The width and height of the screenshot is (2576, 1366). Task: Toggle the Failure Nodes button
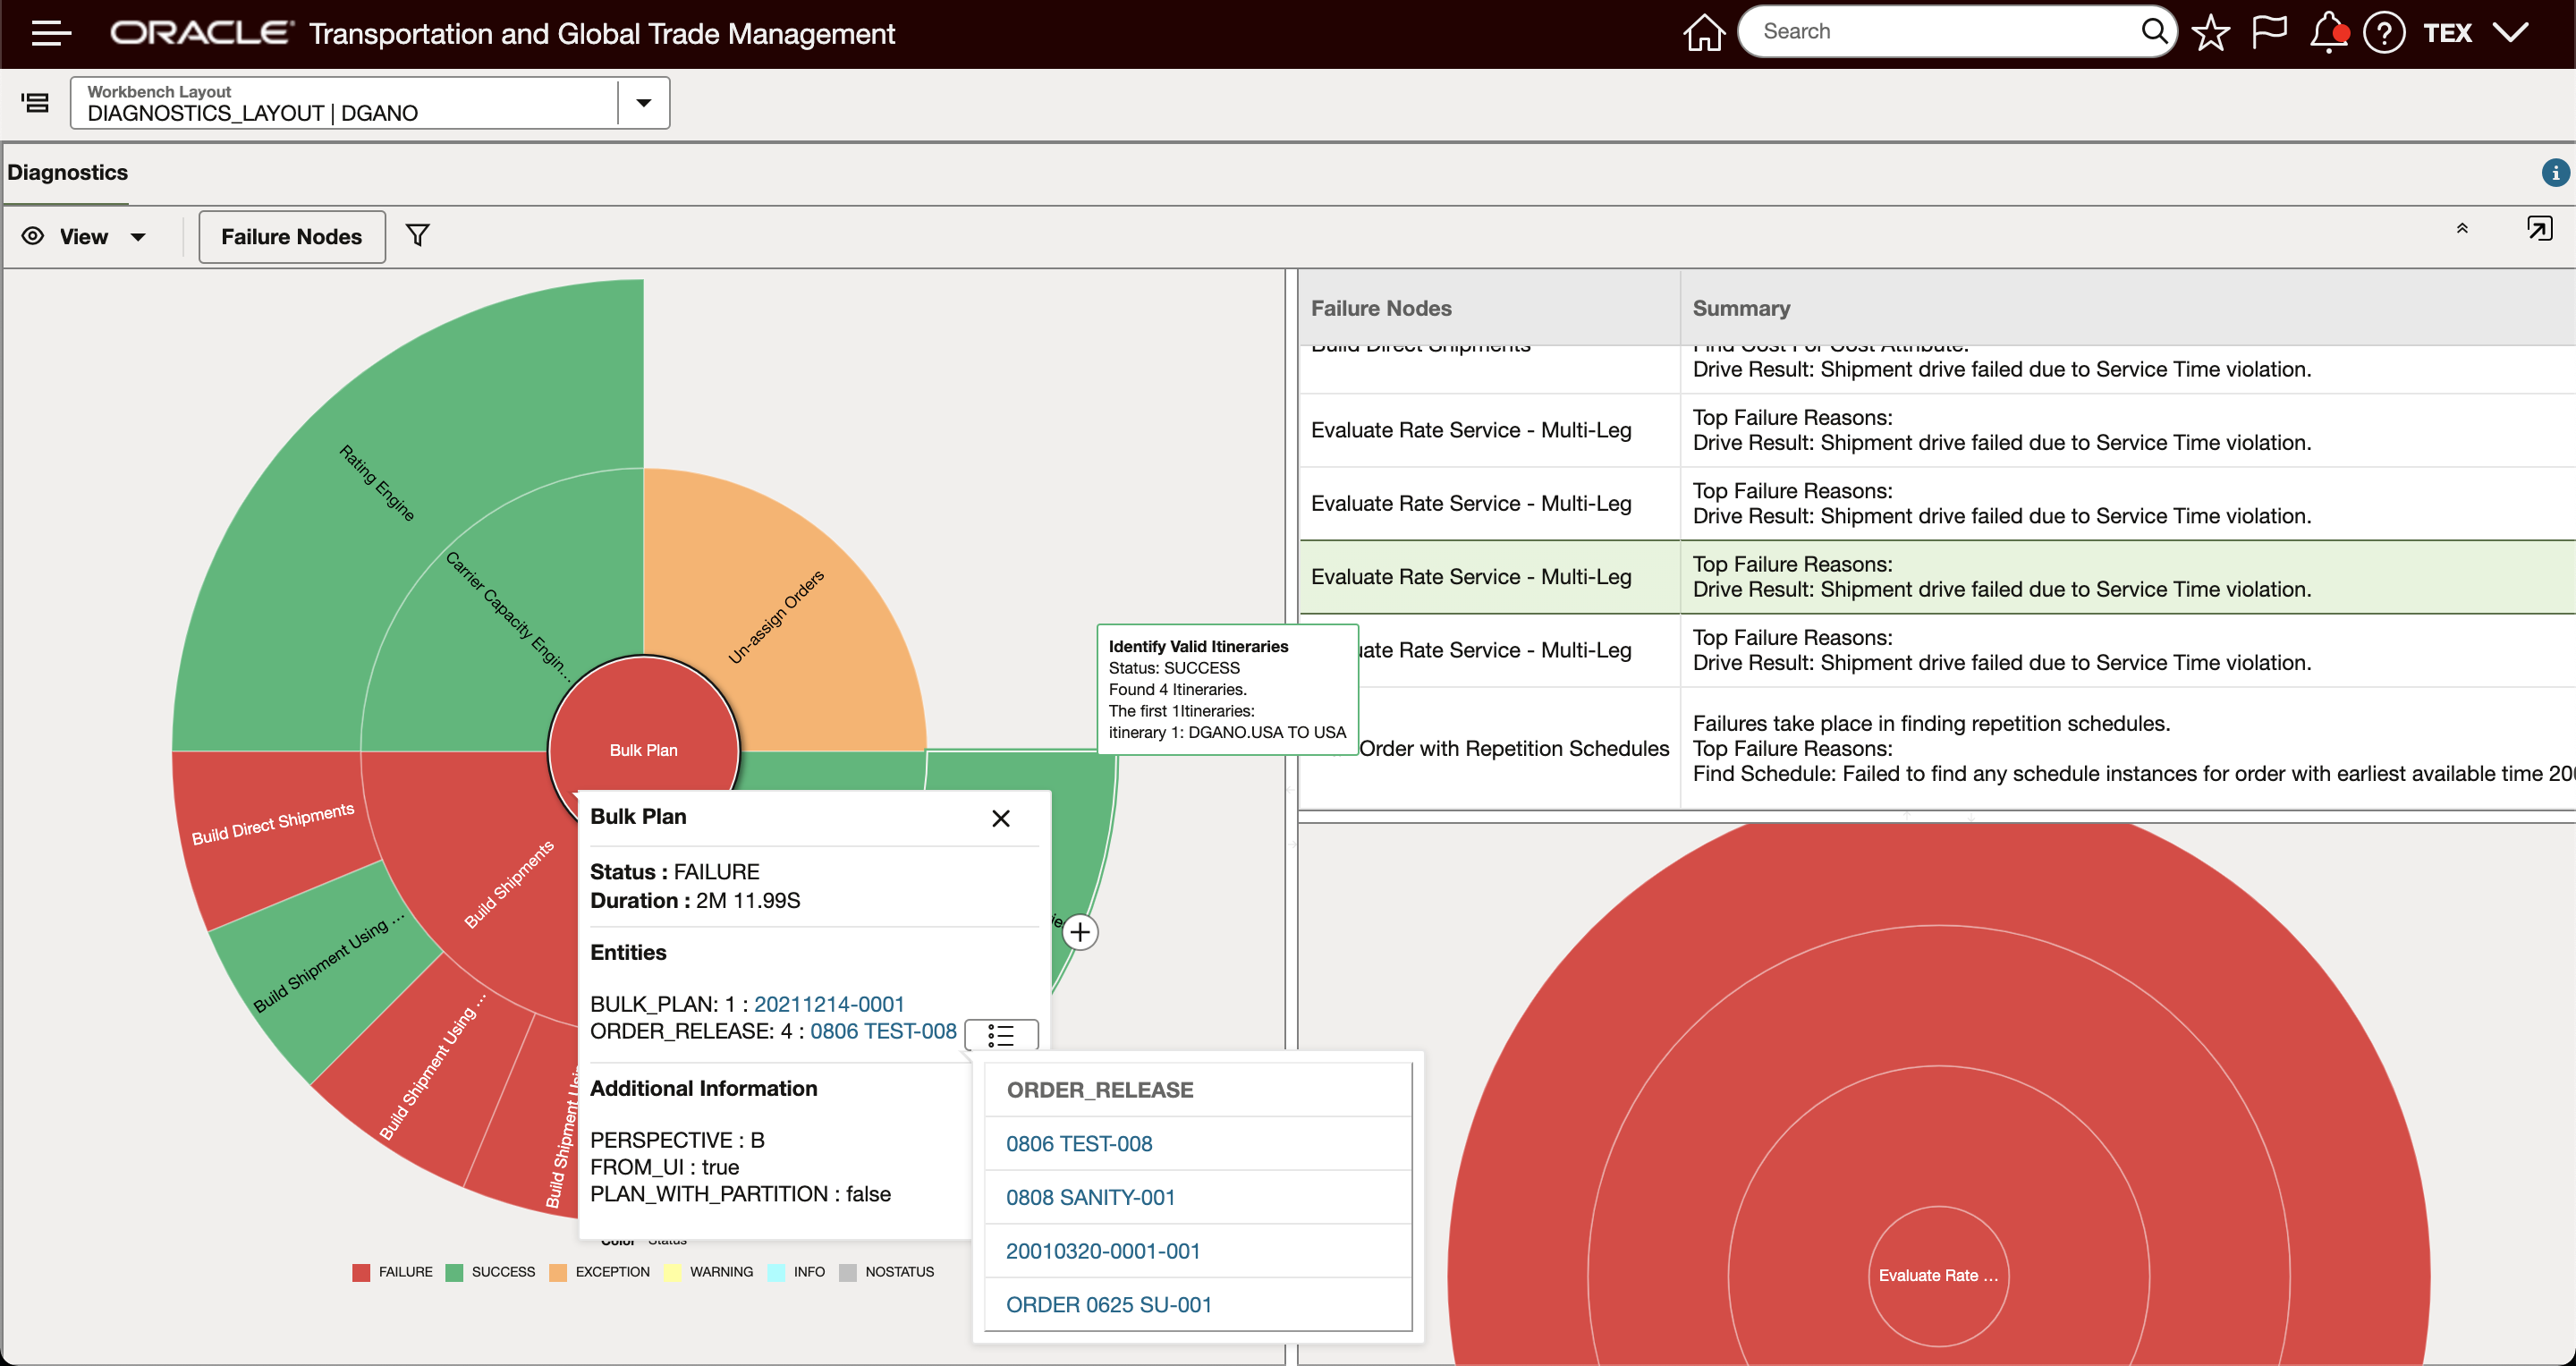(x=291, y=237)
